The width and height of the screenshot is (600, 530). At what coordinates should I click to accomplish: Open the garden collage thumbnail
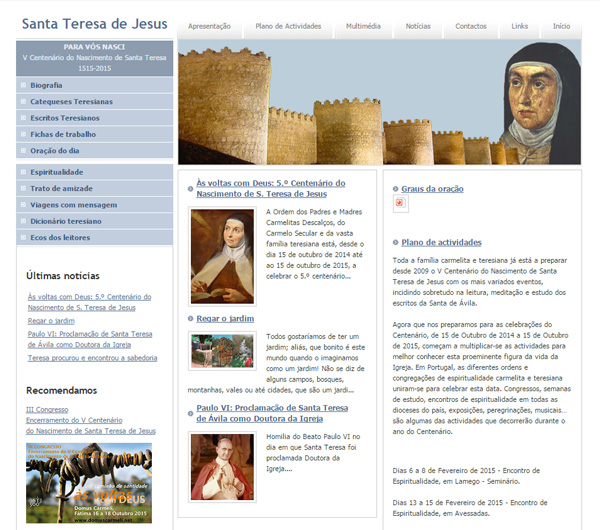tap(222, 351)
